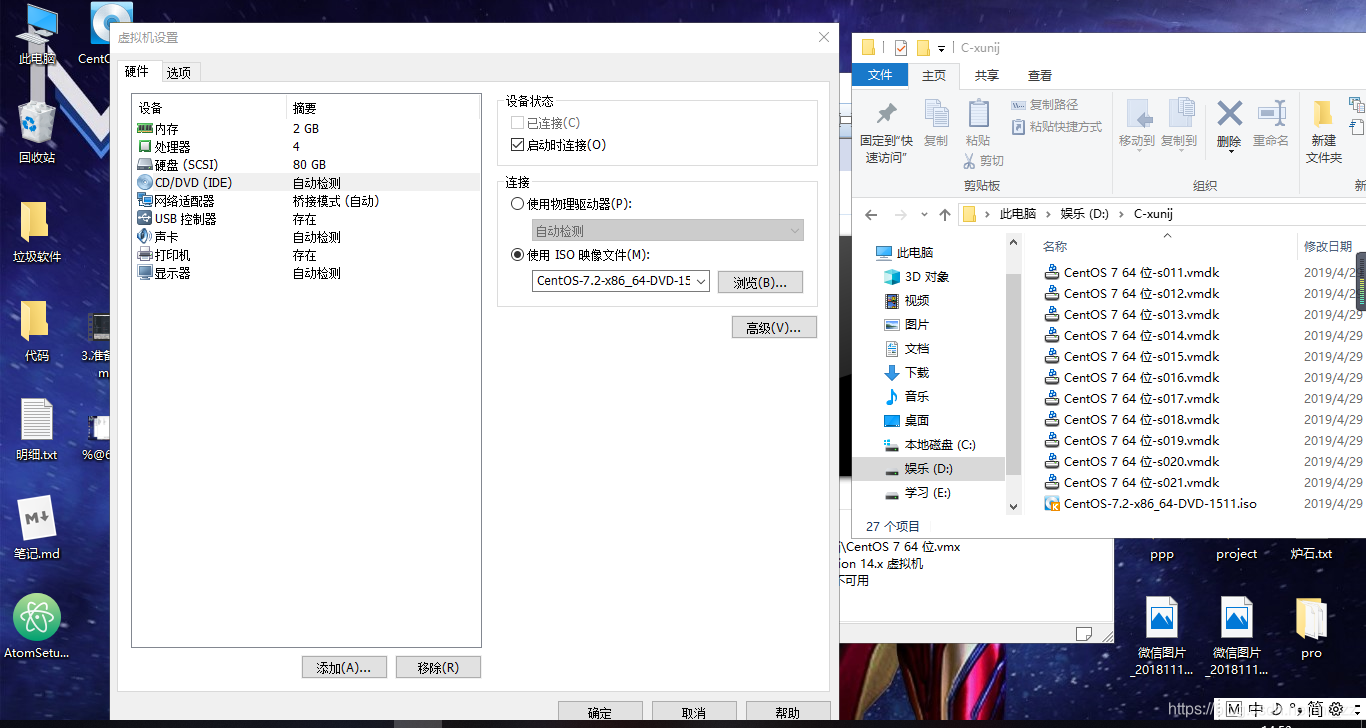Viewport: 1366px width, 728px height.
Task: Toggle 已连接(C) checkbox
Action: [517, 123]
